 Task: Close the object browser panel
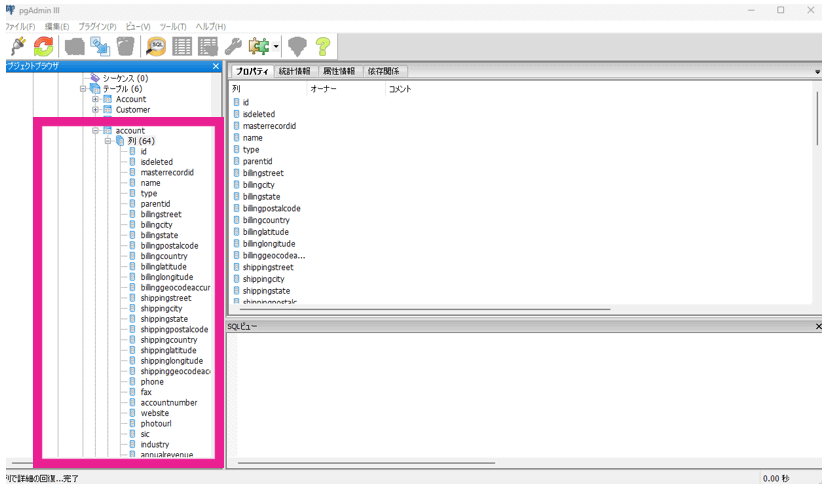pos(216,66)
